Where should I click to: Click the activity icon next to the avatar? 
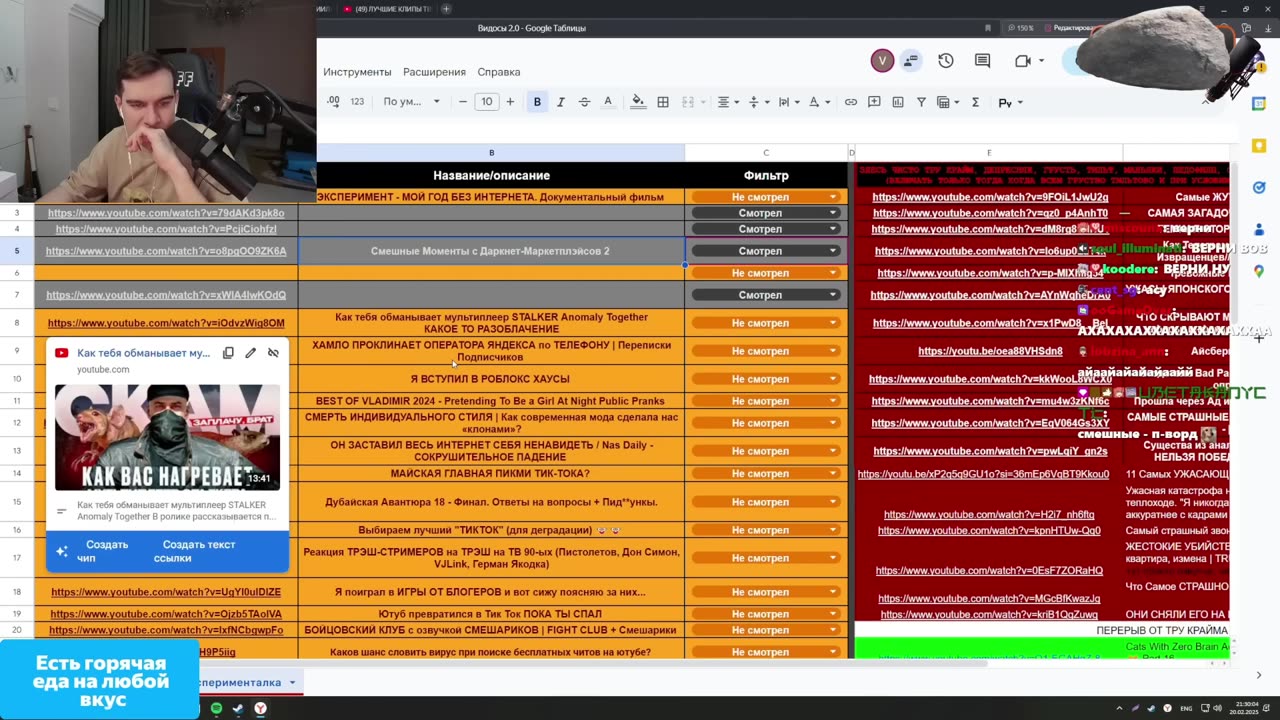pos(910,61)
